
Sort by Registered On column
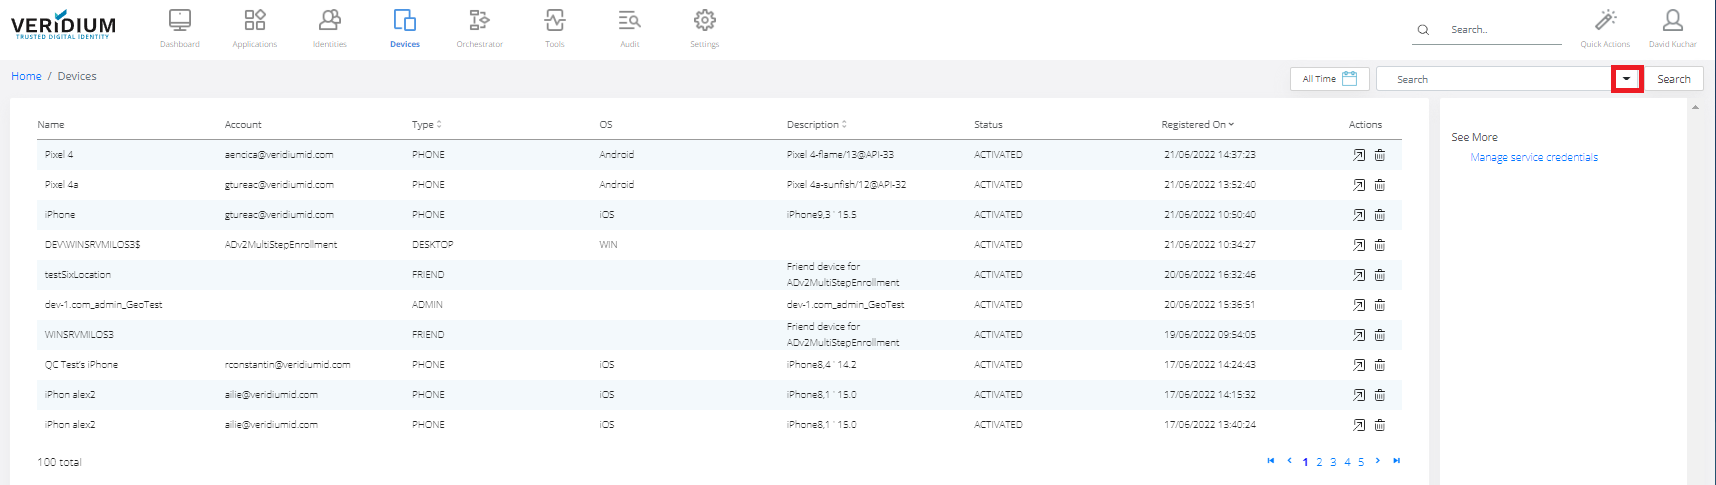pyautogui.click(x=1197, y=125)
